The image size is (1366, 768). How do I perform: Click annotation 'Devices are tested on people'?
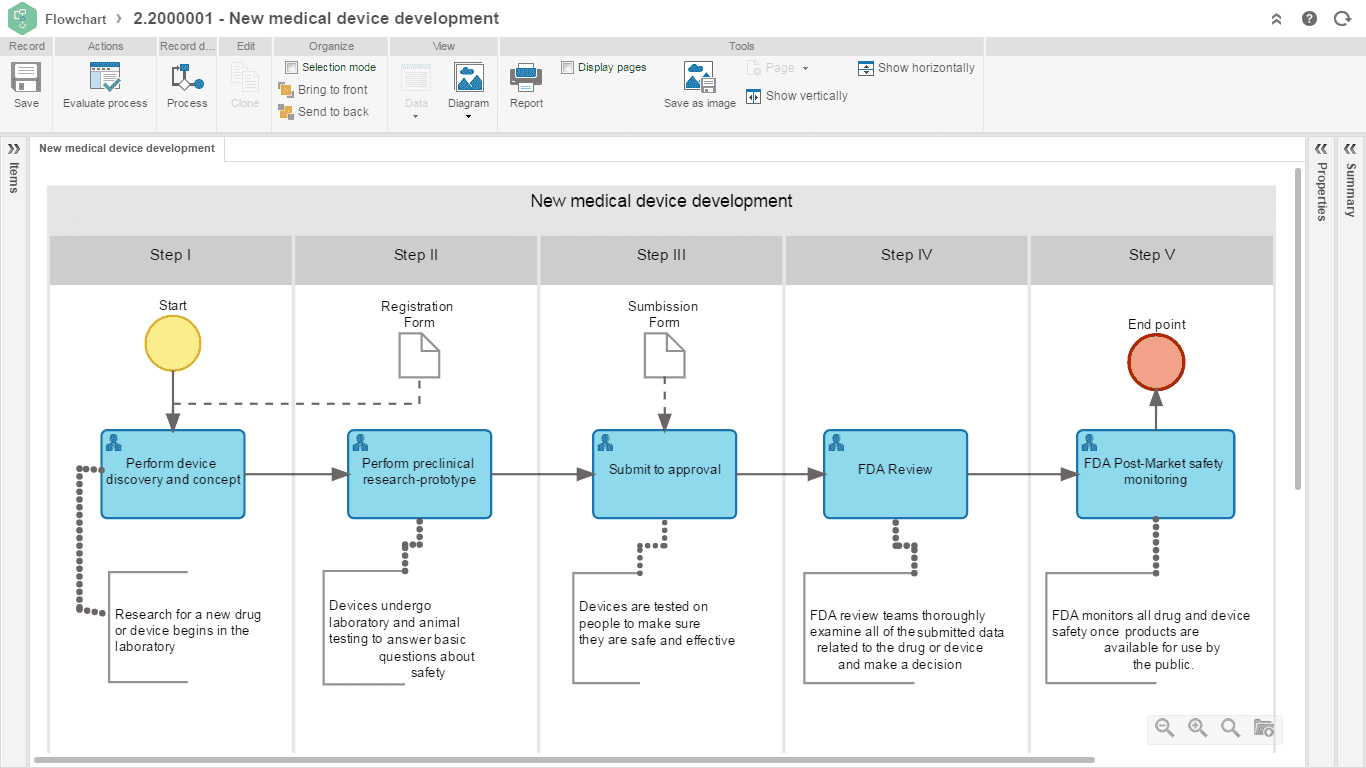click(657, 623)
